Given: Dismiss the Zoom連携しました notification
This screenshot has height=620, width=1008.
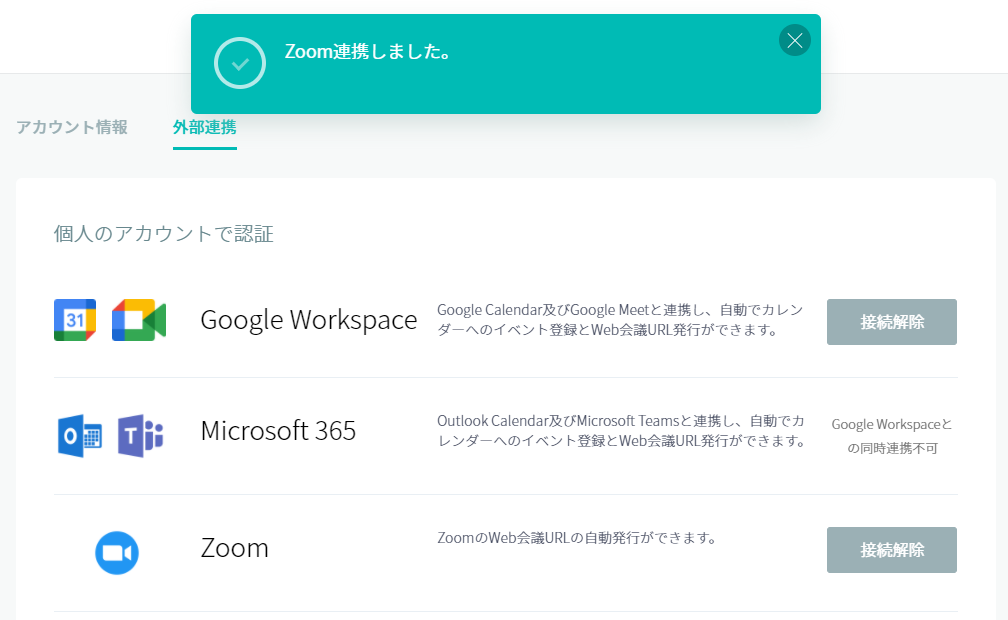Looking at the screenshot, I should click(x=794, y=40).
